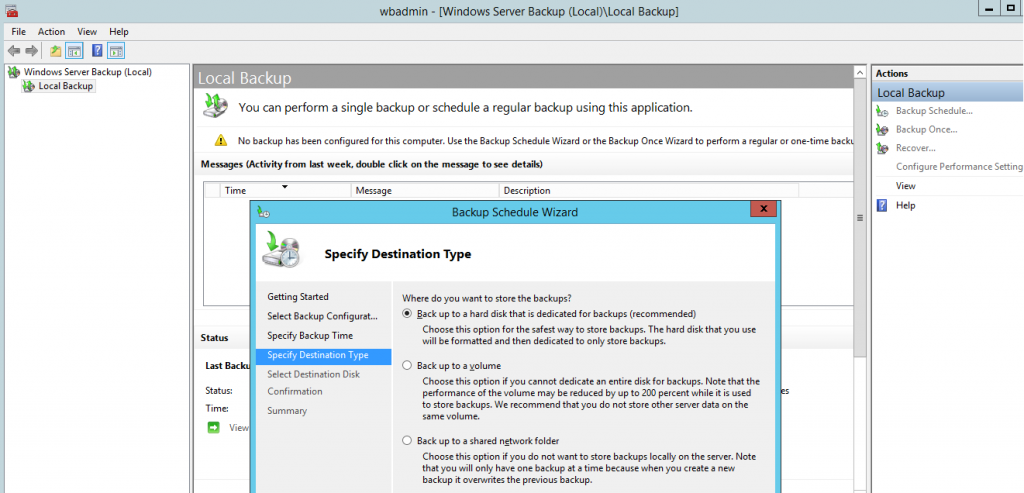Image resolution: width=1024 pixels, height=493 pixels.
Task: Select Back up to a volume option
Action: [408, 366]
